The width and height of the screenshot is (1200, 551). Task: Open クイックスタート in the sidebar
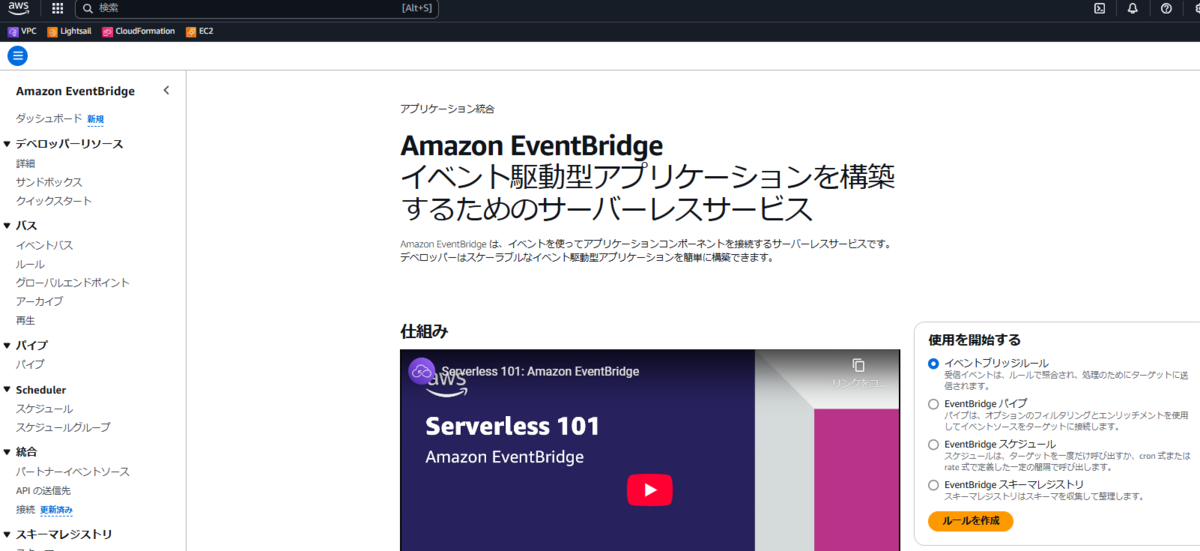tap(54, 201)
